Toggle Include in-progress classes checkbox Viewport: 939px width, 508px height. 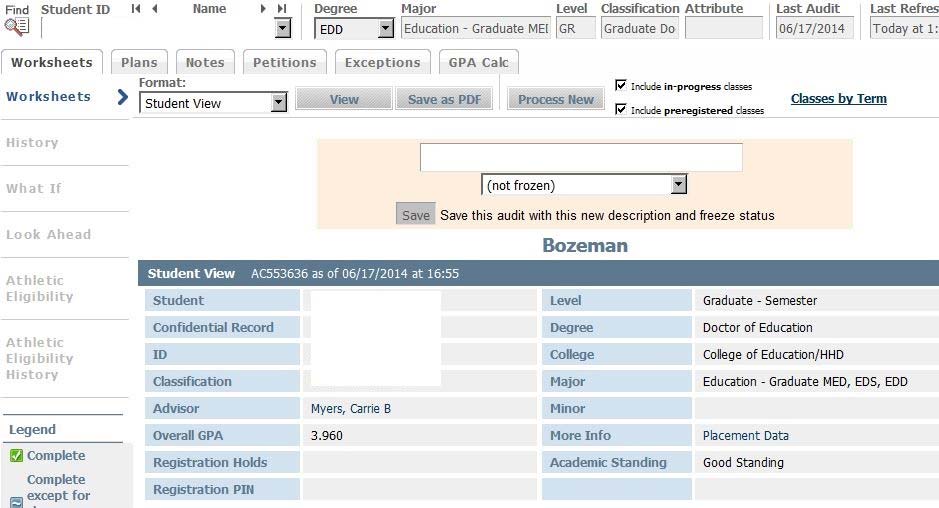click(621, 86)
